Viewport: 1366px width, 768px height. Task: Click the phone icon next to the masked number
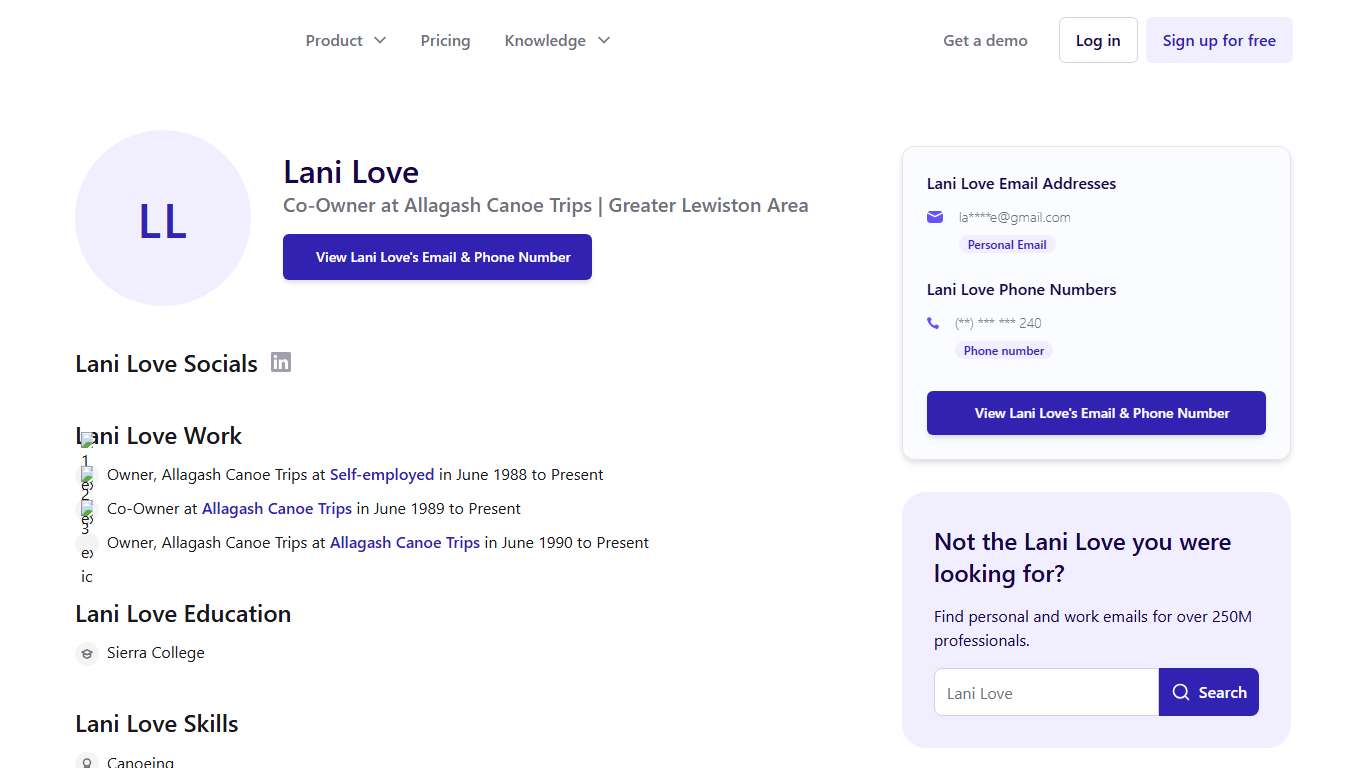(933, 322)
